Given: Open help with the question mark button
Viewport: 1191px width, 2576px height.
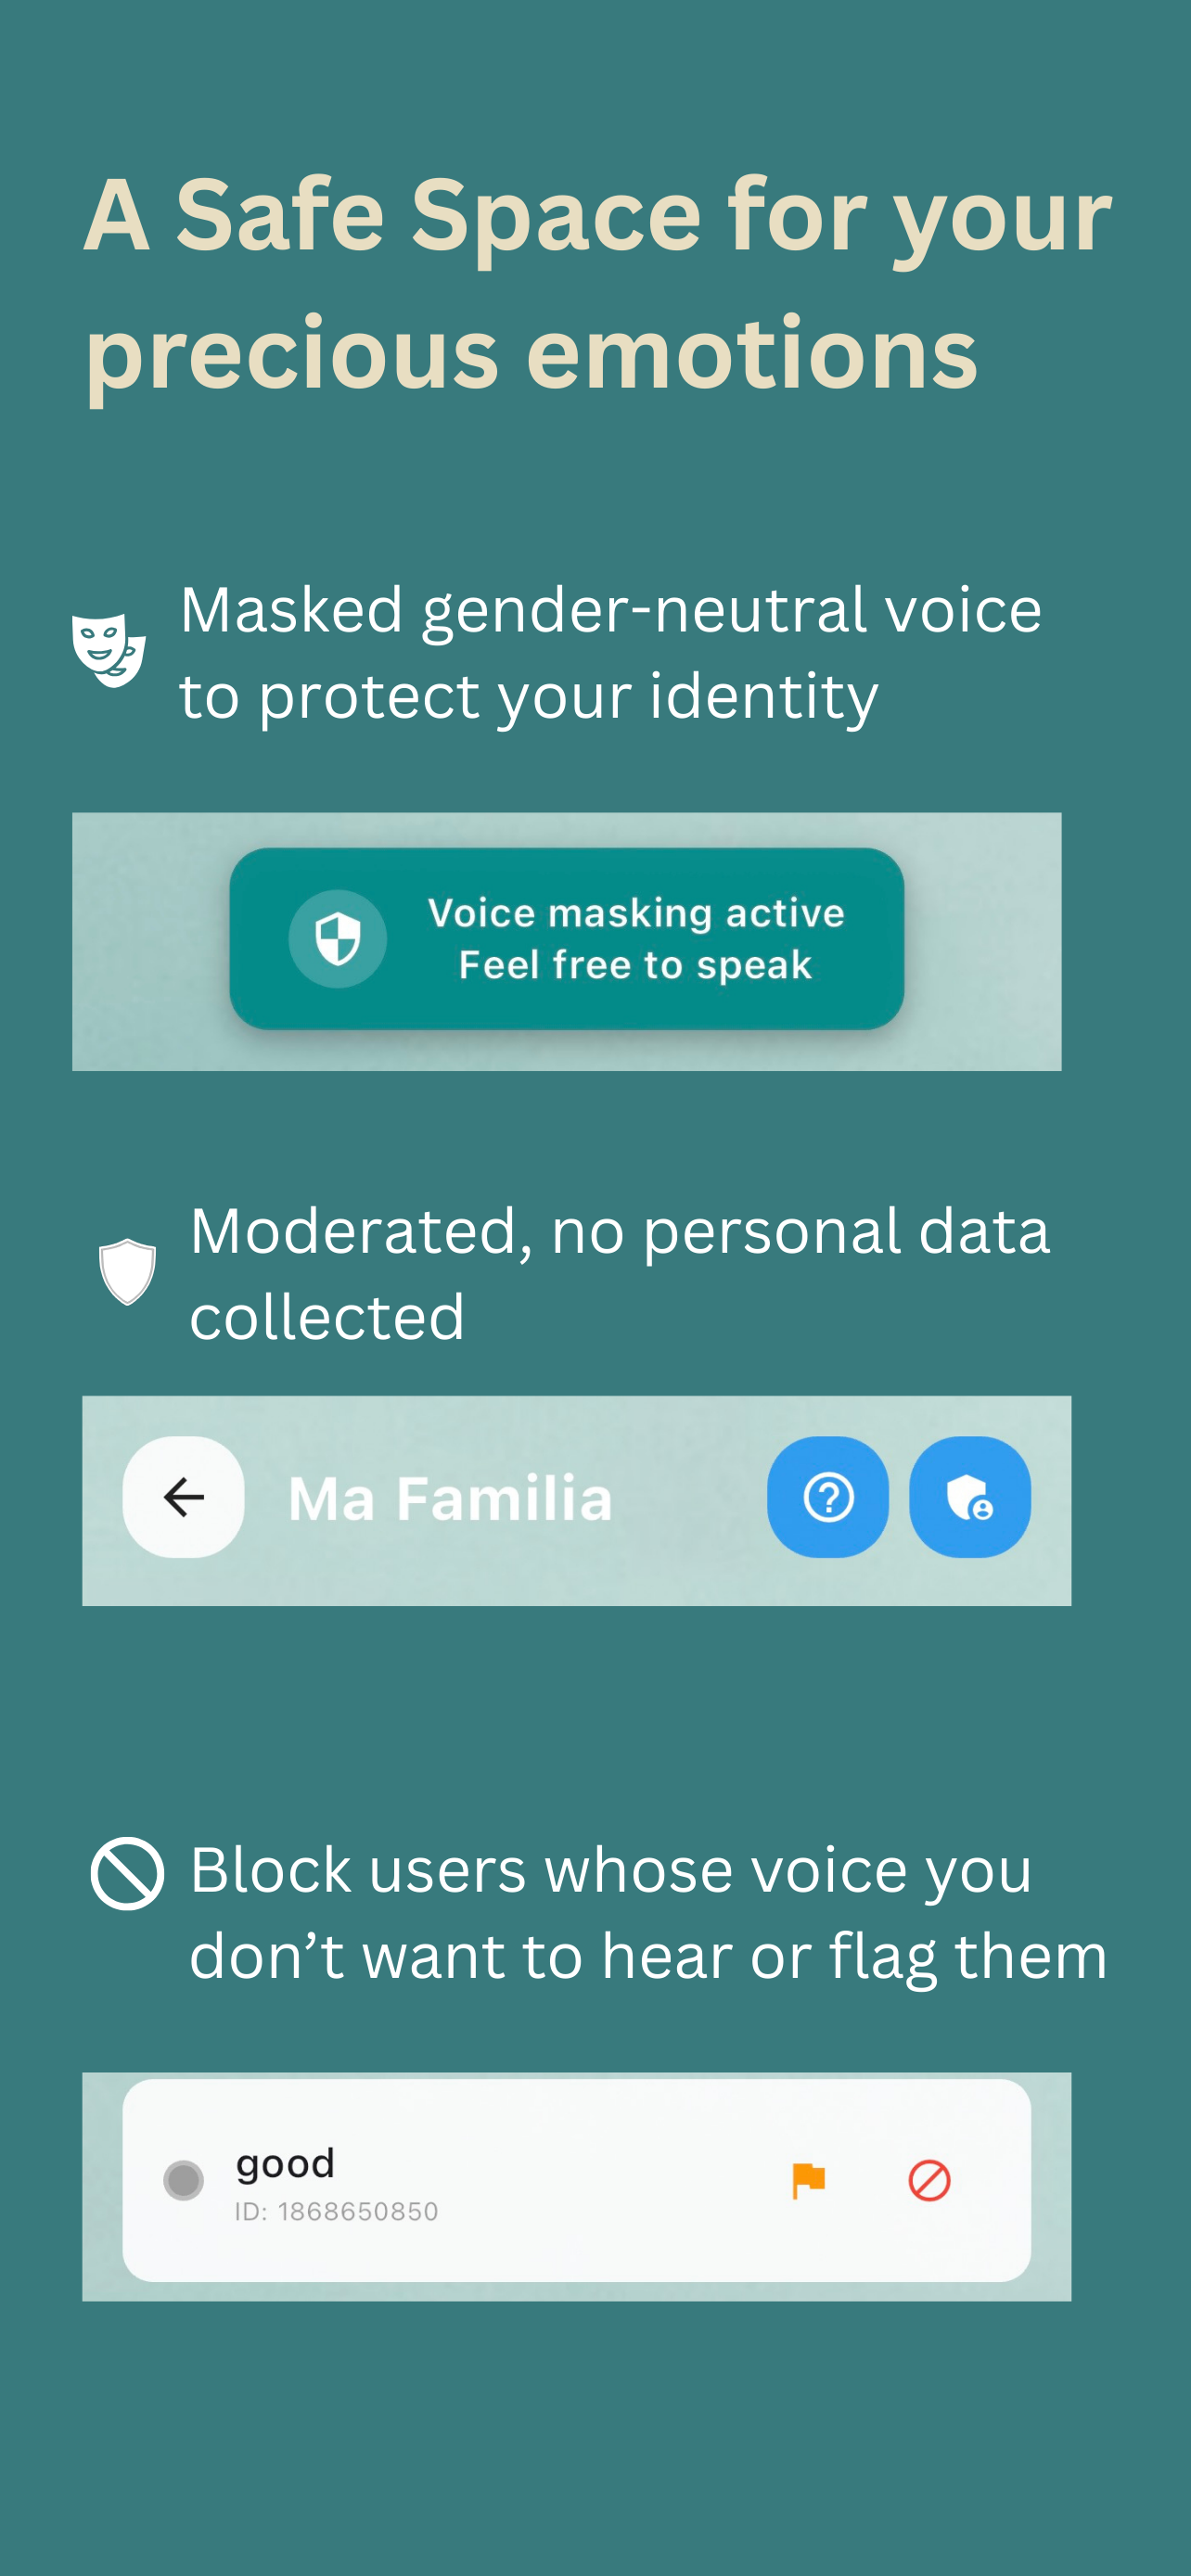Looking at the screenshot, I should 828,1497.
